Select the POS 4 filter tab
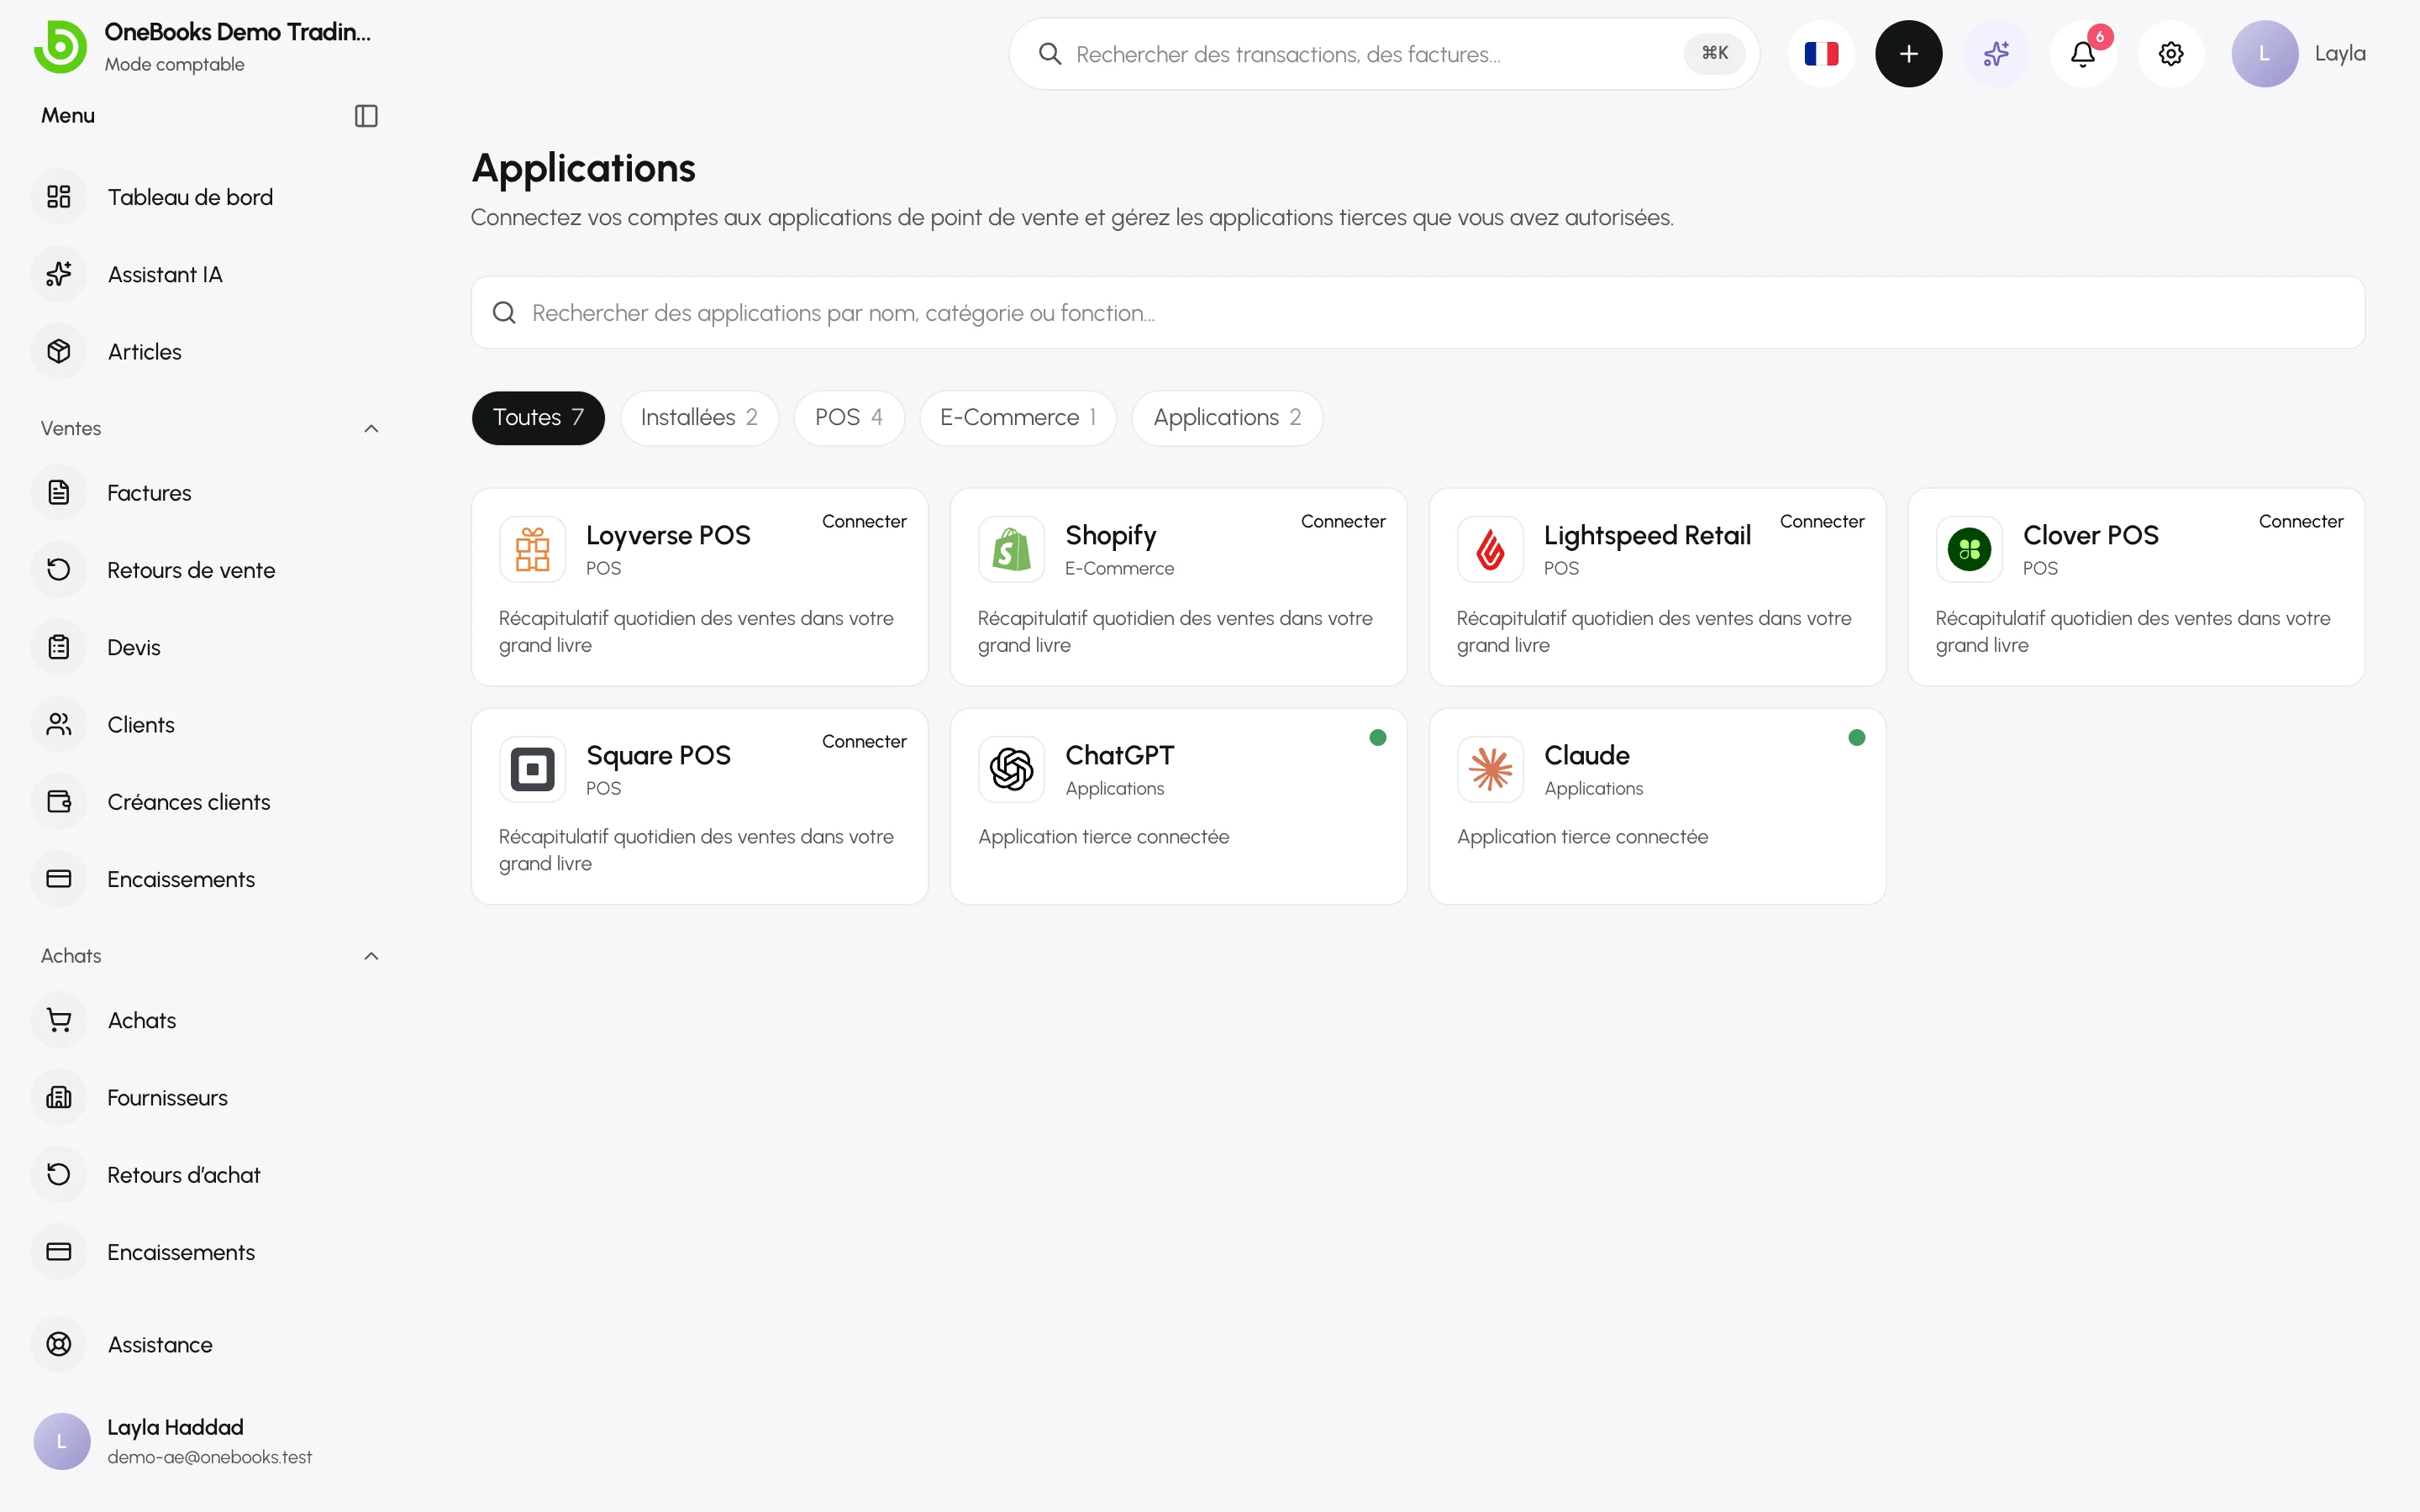This screenshot has width=2420, height=1512. click(848, 418)
